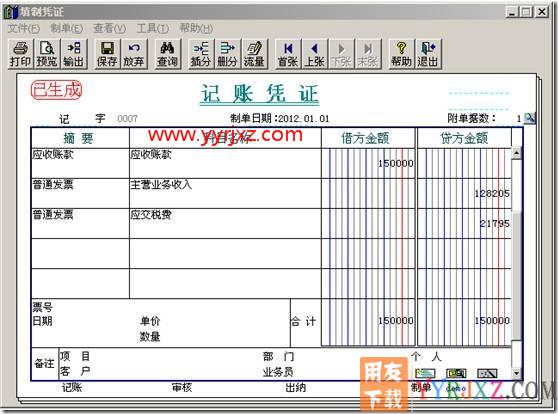This screenshot has width=558, height=414.
Task: Open the 帮助(H) menu
Action: click(x=196, y=28)
